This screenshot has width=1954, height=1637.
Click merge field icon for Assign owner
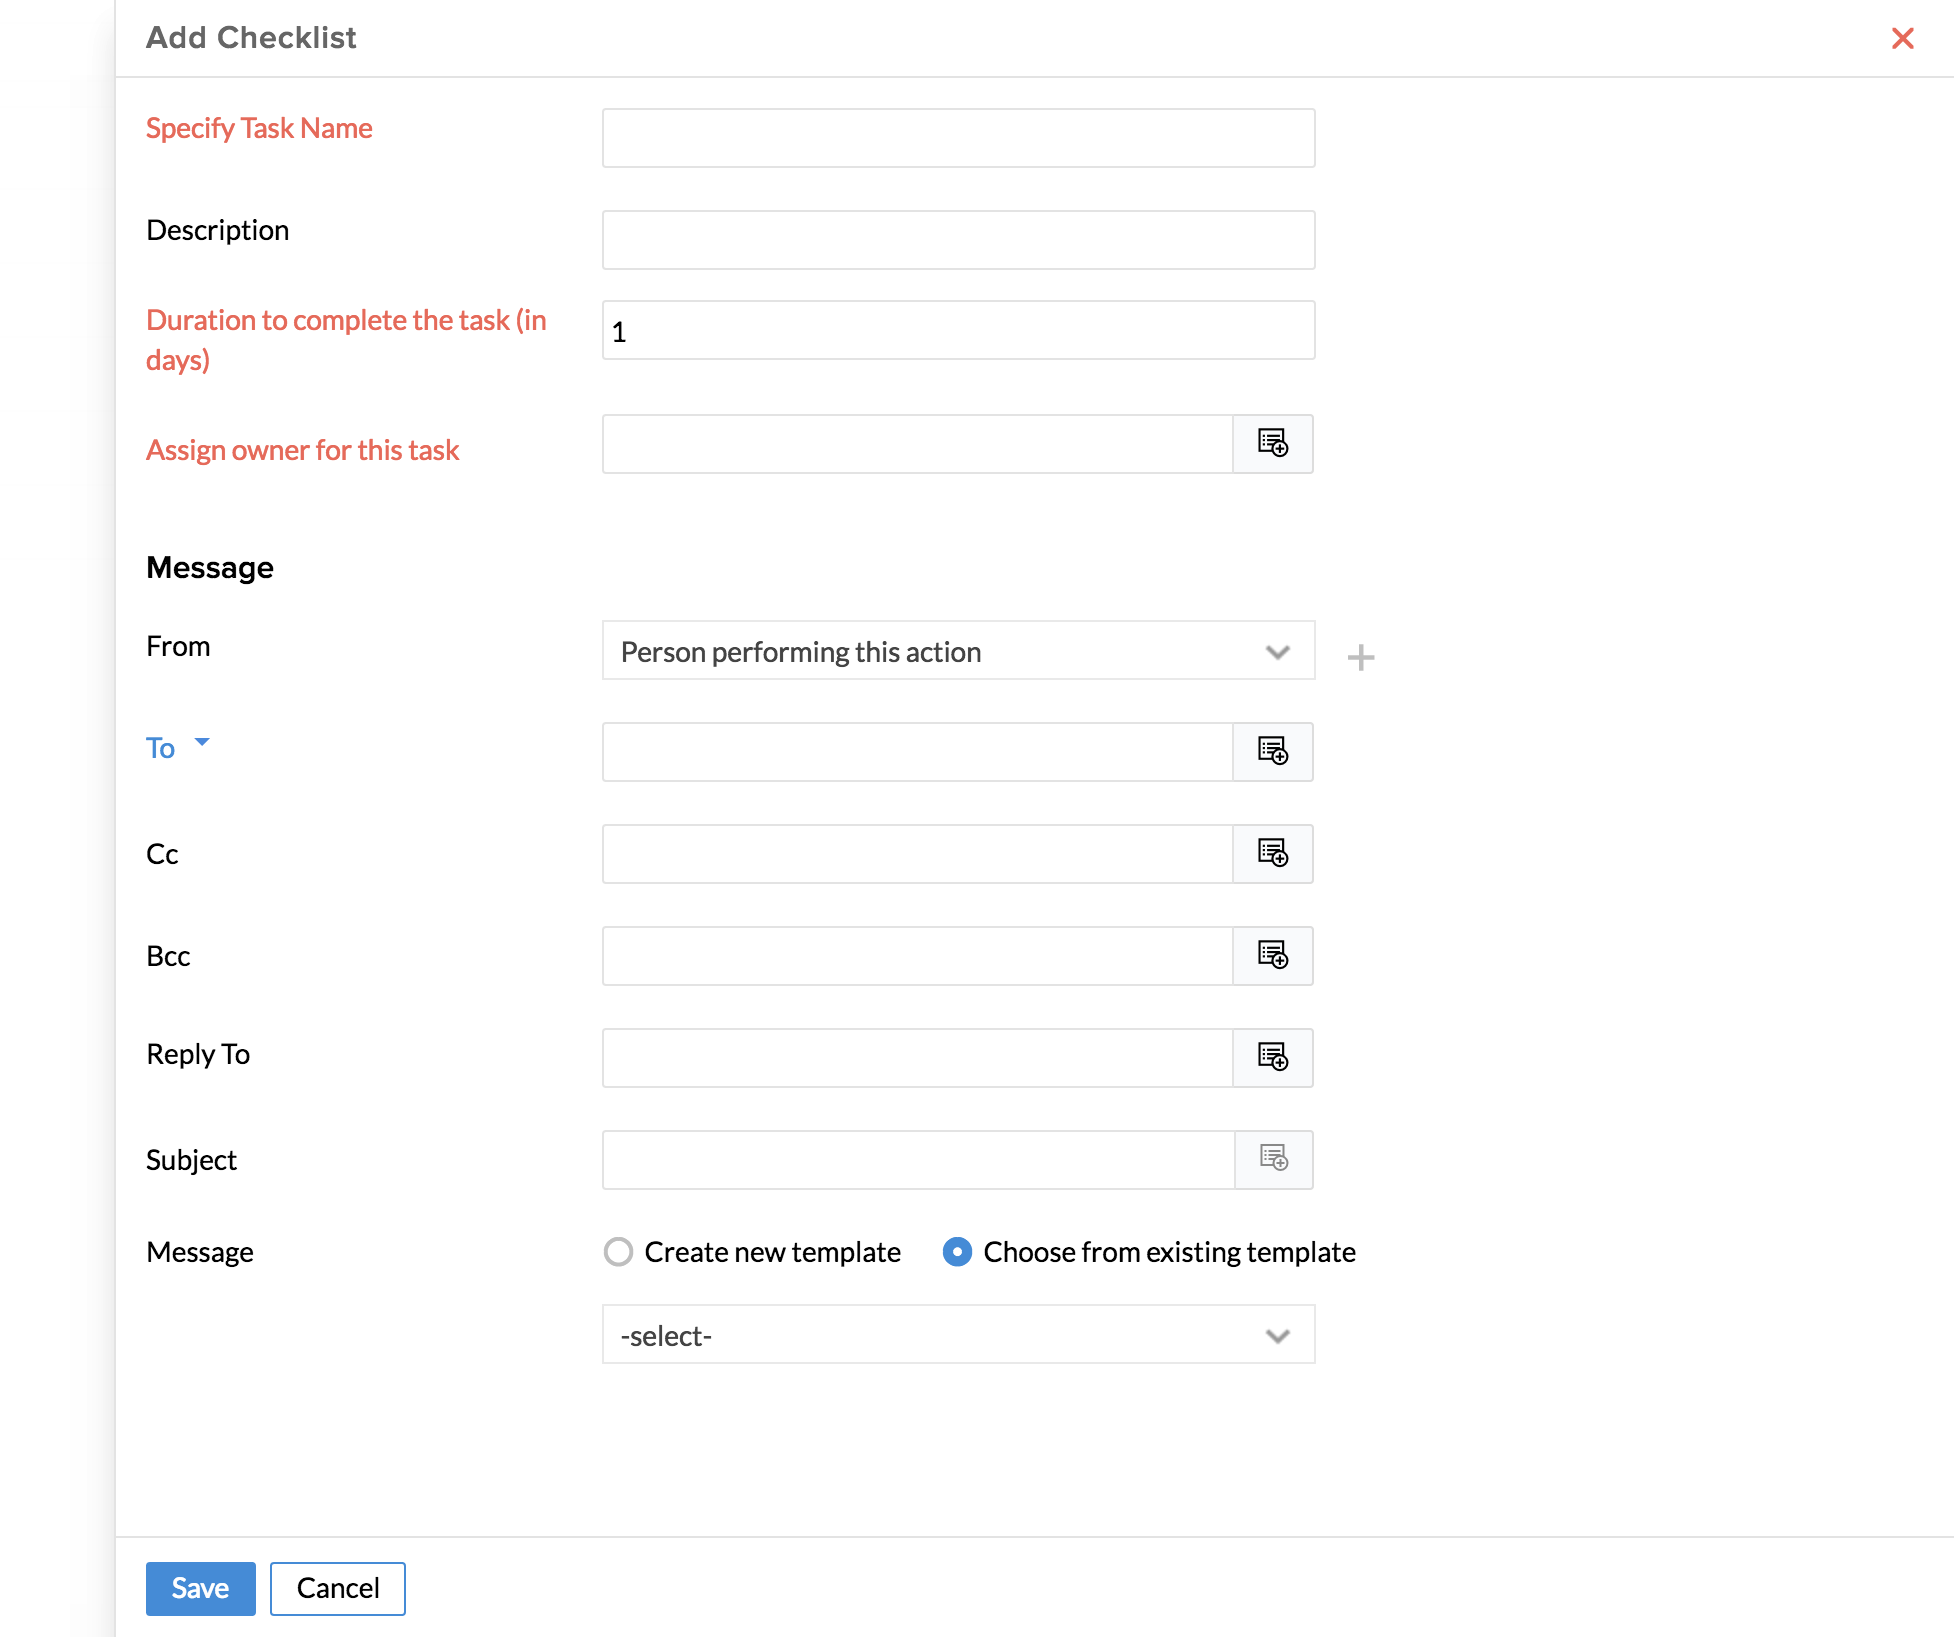click(x=1272, y=444)
